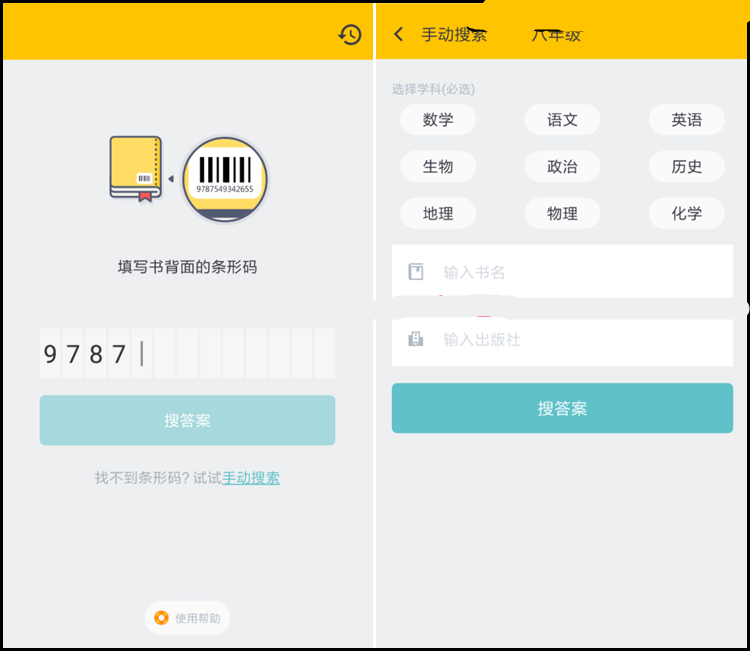Click the first digit box showing 9
The image size is (750, 651).
(x=50, y=354)
